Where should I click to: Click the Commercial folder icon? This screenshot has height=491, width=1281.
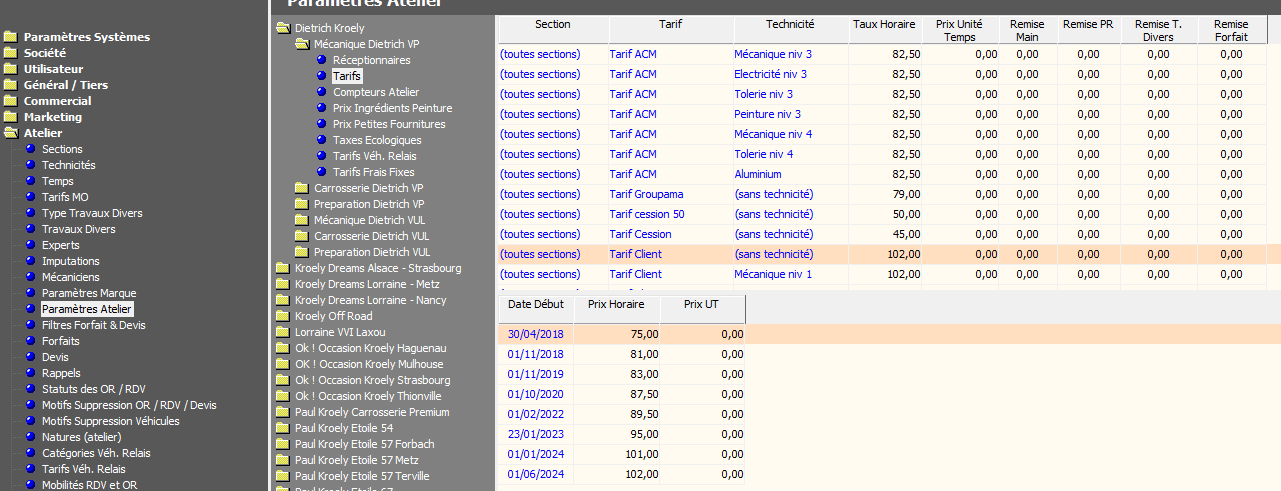[x=11, y=101]
